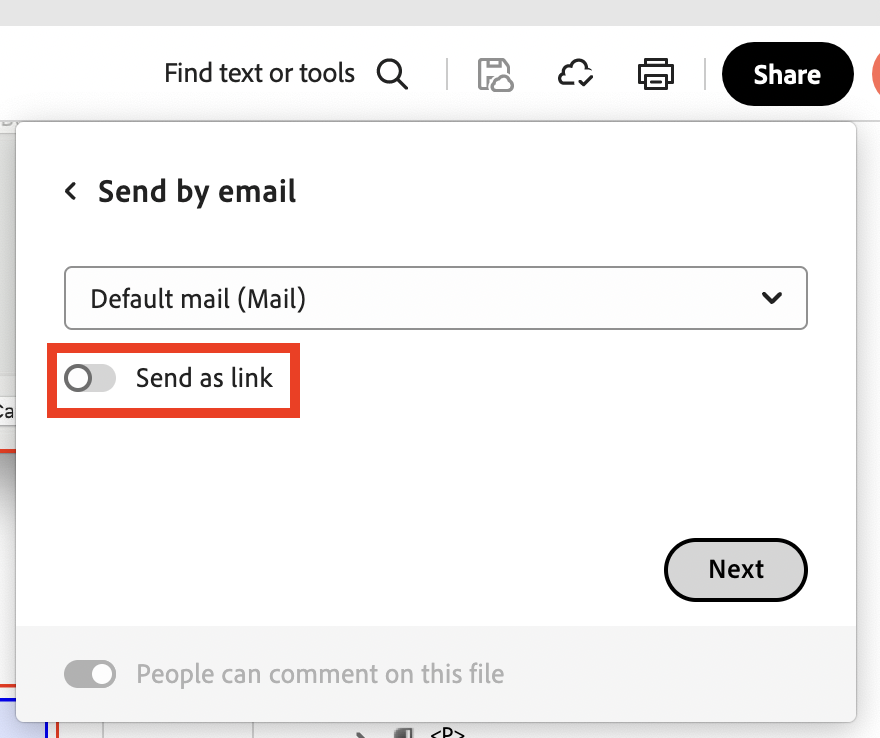Open the Default mail (Mail) dropdown
The image size is (880, 738).
(435, 298)
